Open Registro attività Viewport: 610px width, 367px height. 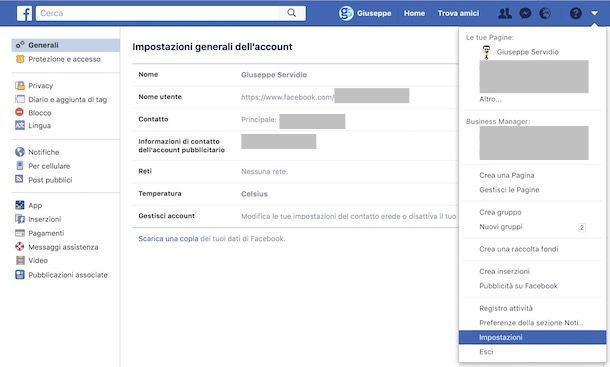[x=506, y=308]
